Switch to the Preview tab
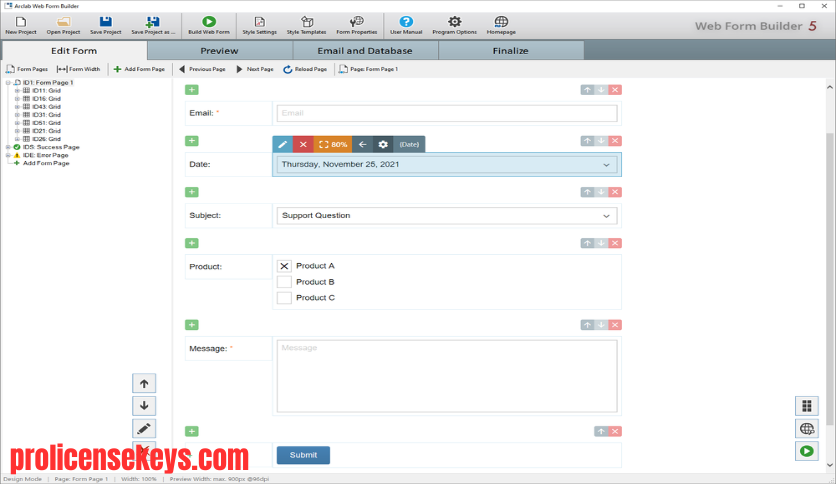Screen dimensions: 836x484 [x=220, y=51]
